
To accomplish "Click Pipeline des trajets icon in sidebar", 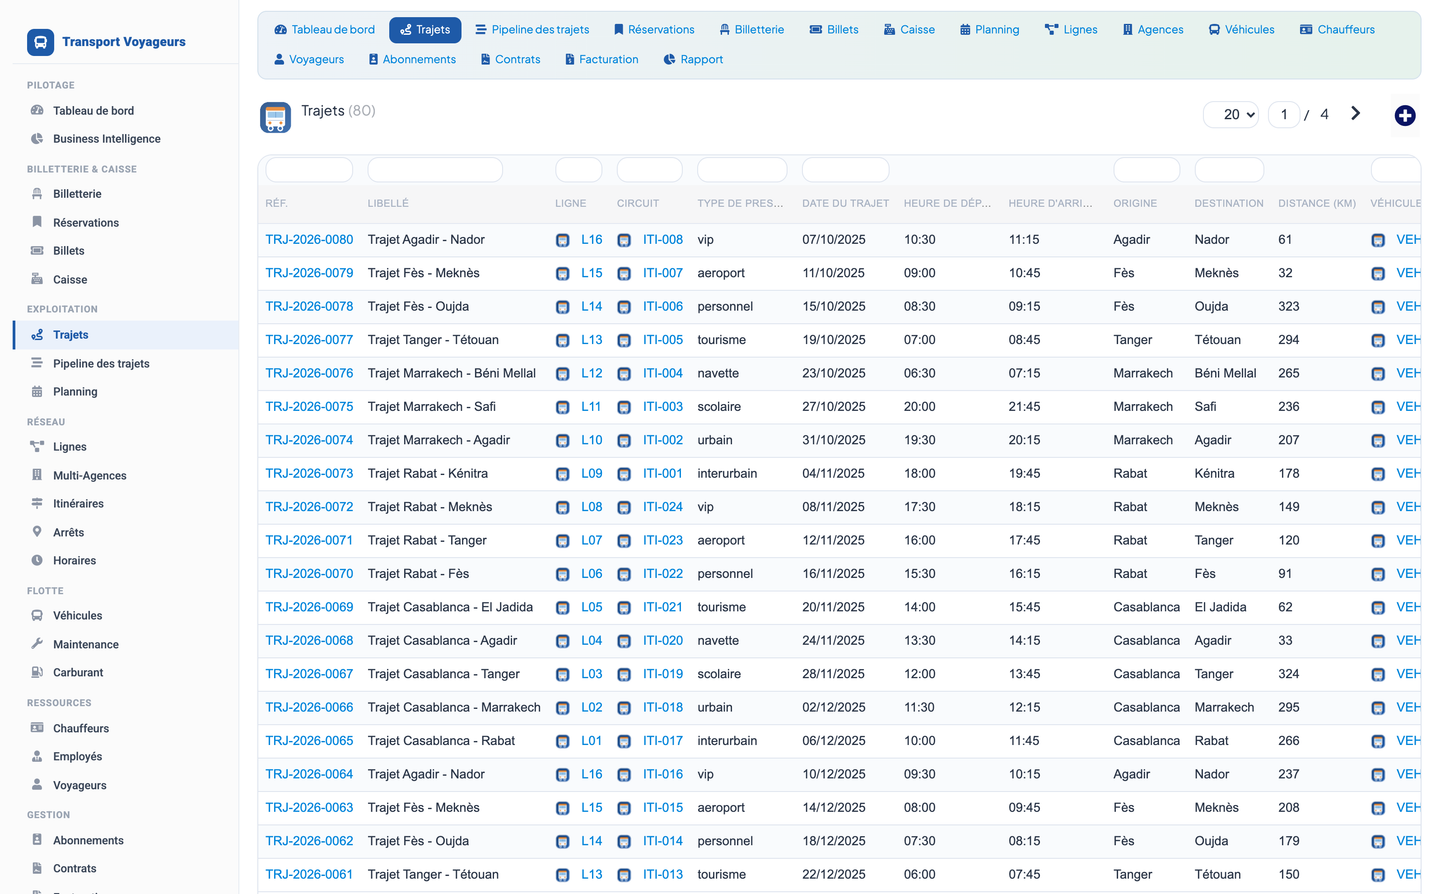I will click(37, 363).
